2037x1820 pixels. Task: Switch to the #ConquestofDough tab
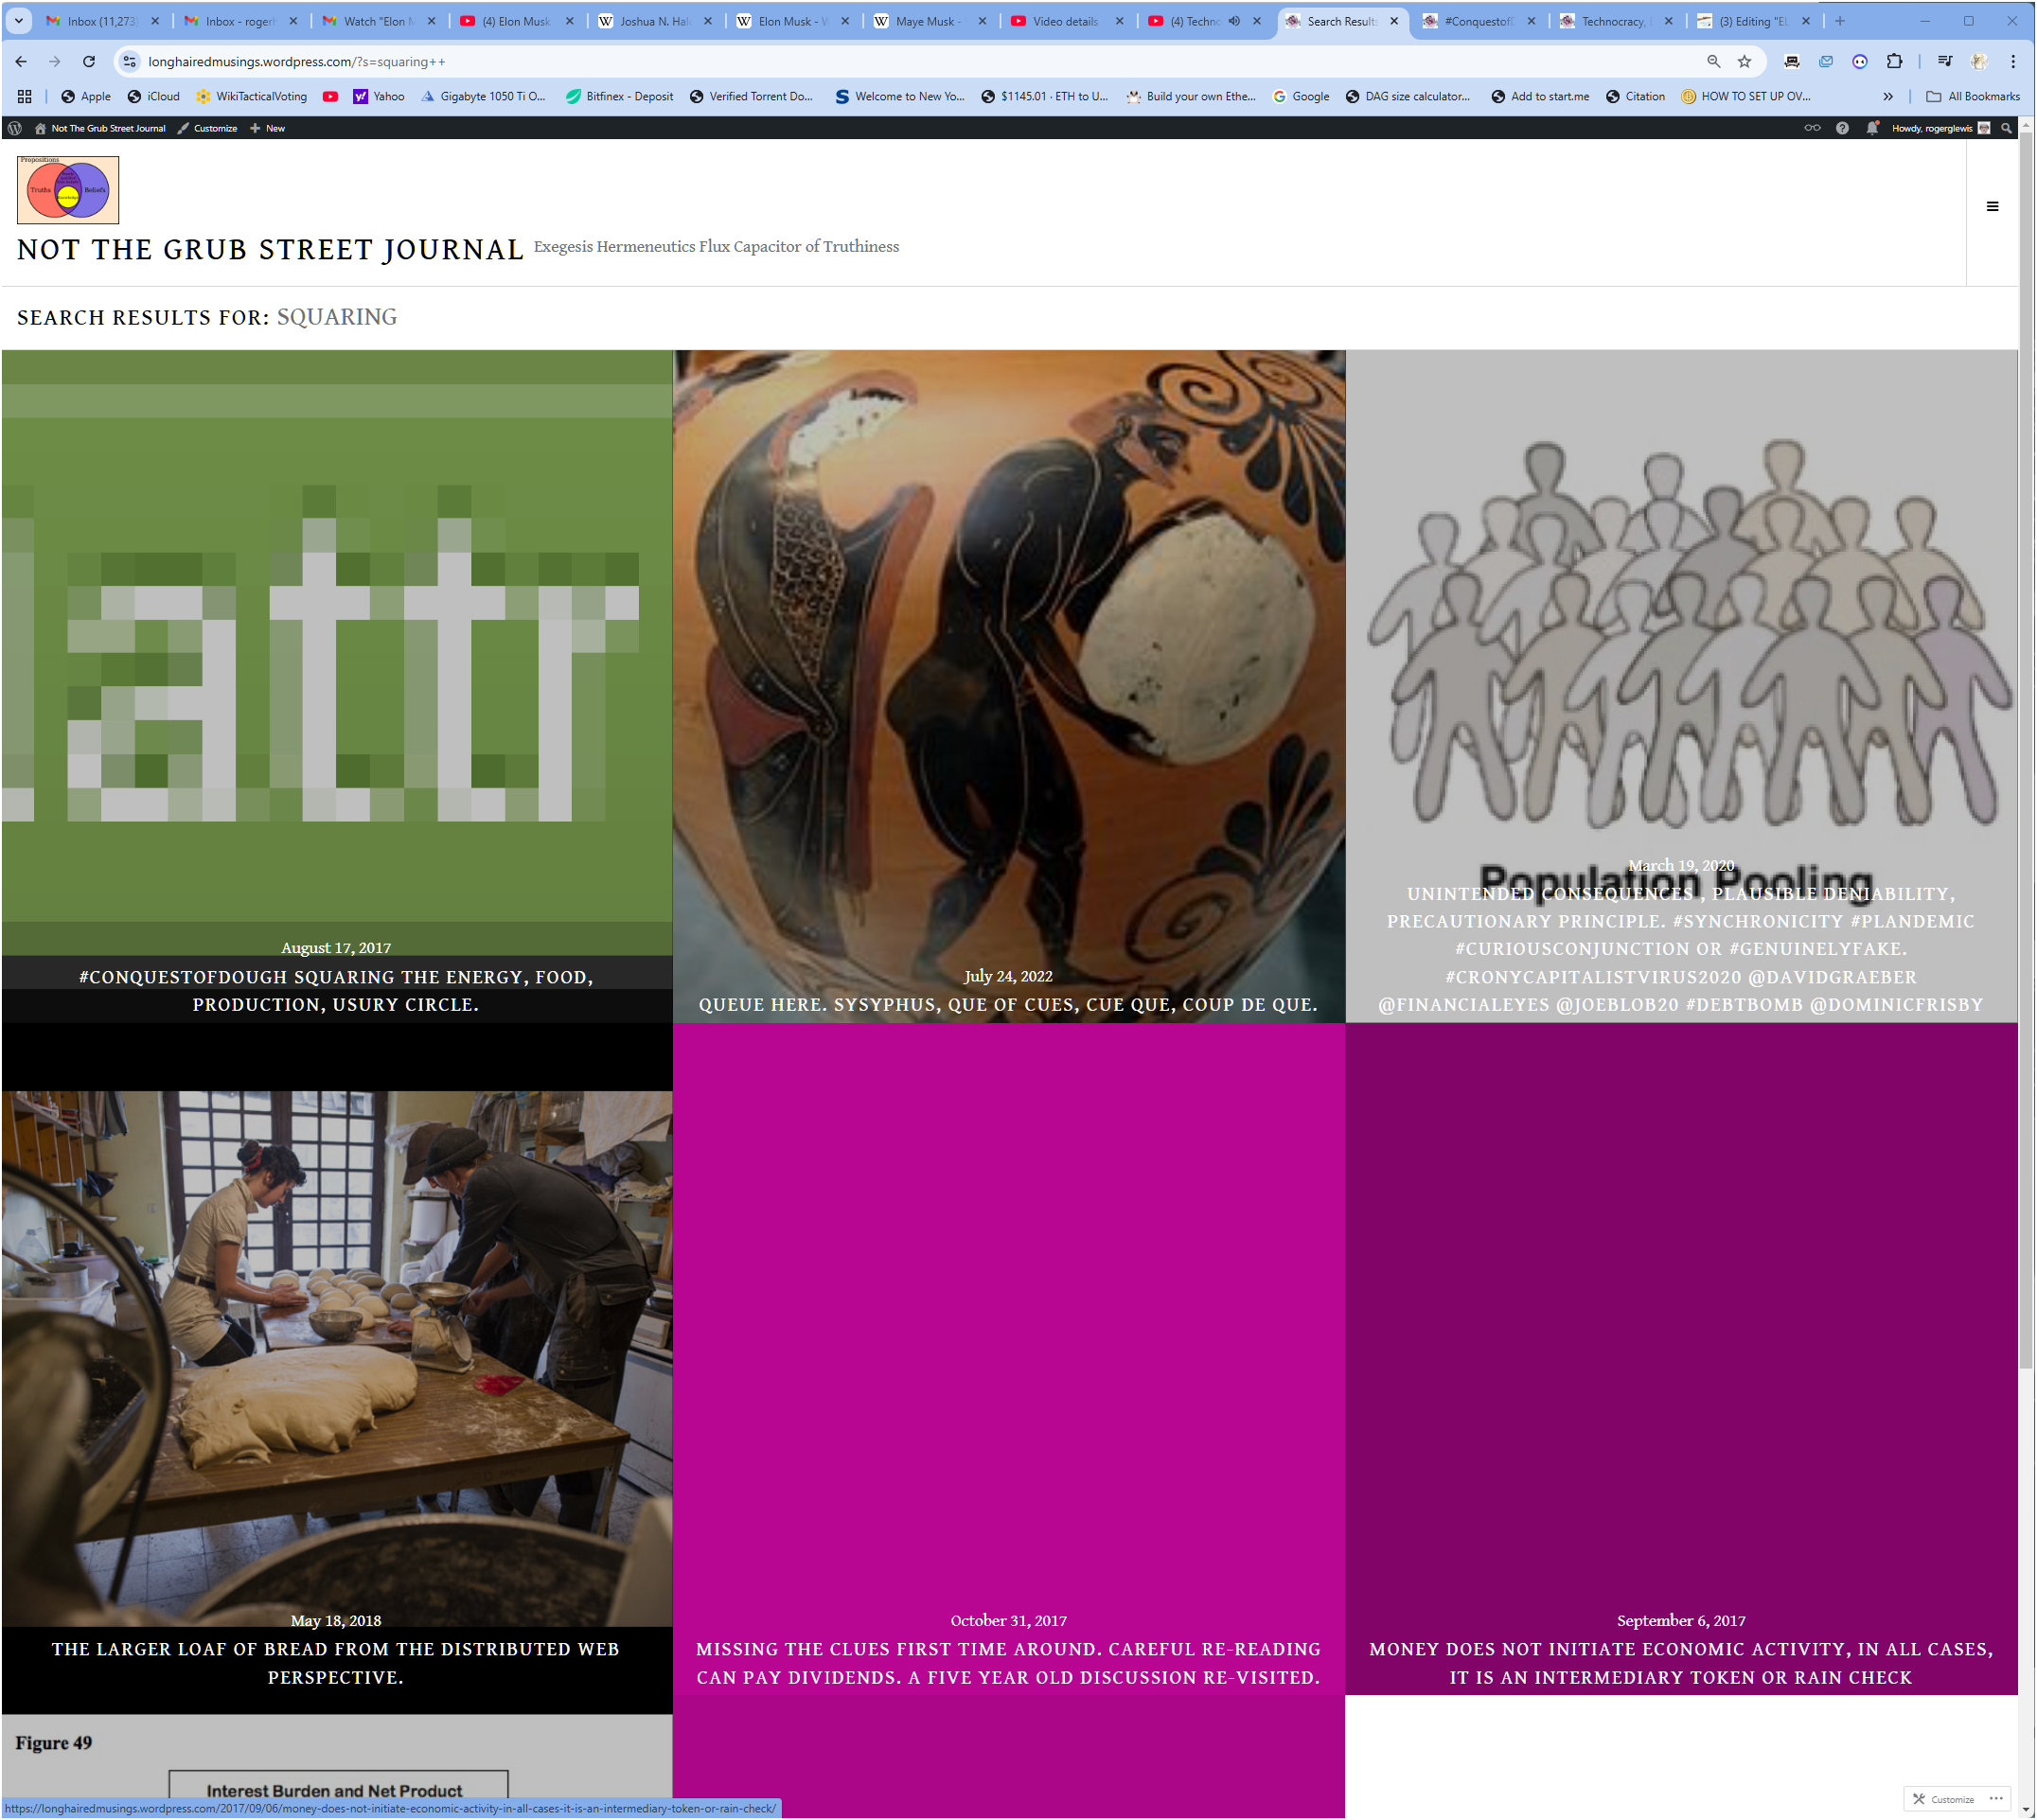(1479, 21)
